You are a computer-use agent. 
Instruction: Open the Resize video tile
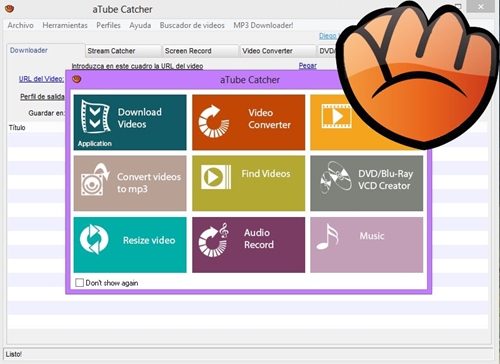pos(130,245)
